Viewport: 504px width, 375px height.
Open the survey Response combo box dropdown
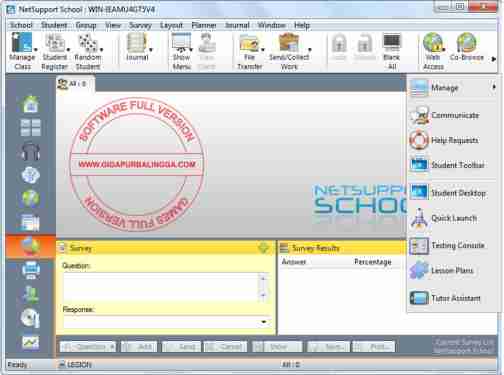click(264, 322)
